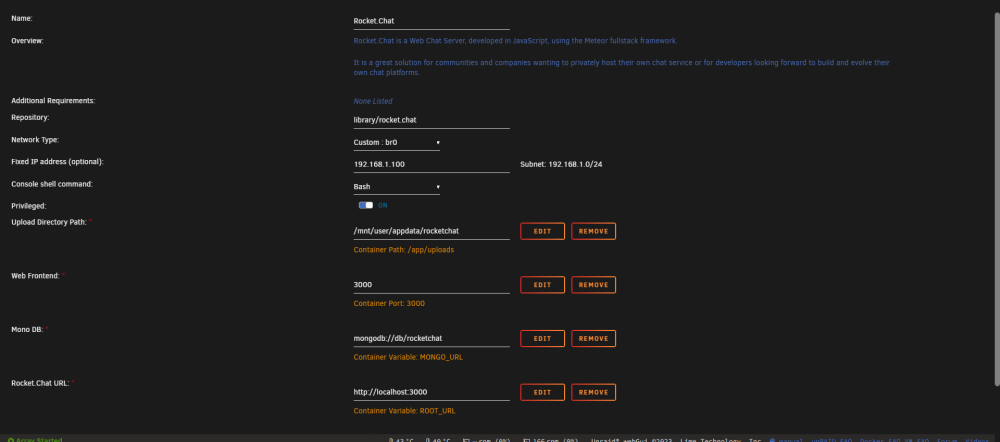Click the 'Network Type:' label
This screenshot has width=1000, height=442.
(35, 139)
